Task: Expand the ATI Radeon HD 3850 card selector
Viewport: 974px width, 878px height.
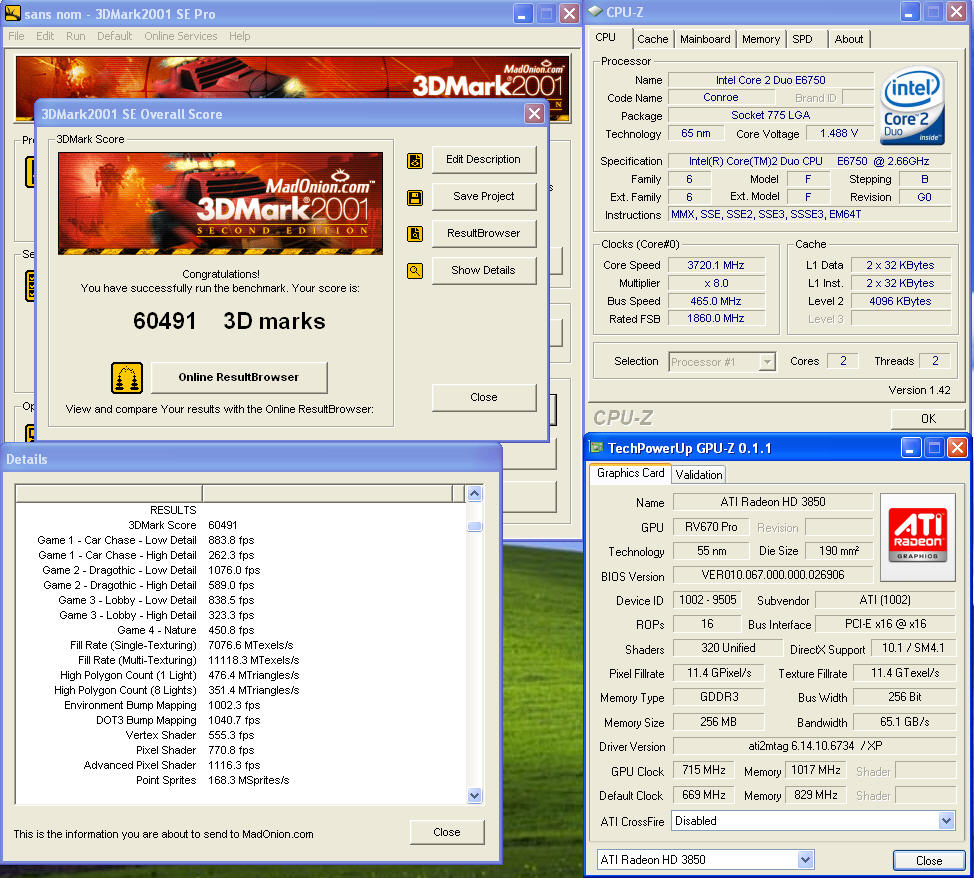Action: click(805, 860)
